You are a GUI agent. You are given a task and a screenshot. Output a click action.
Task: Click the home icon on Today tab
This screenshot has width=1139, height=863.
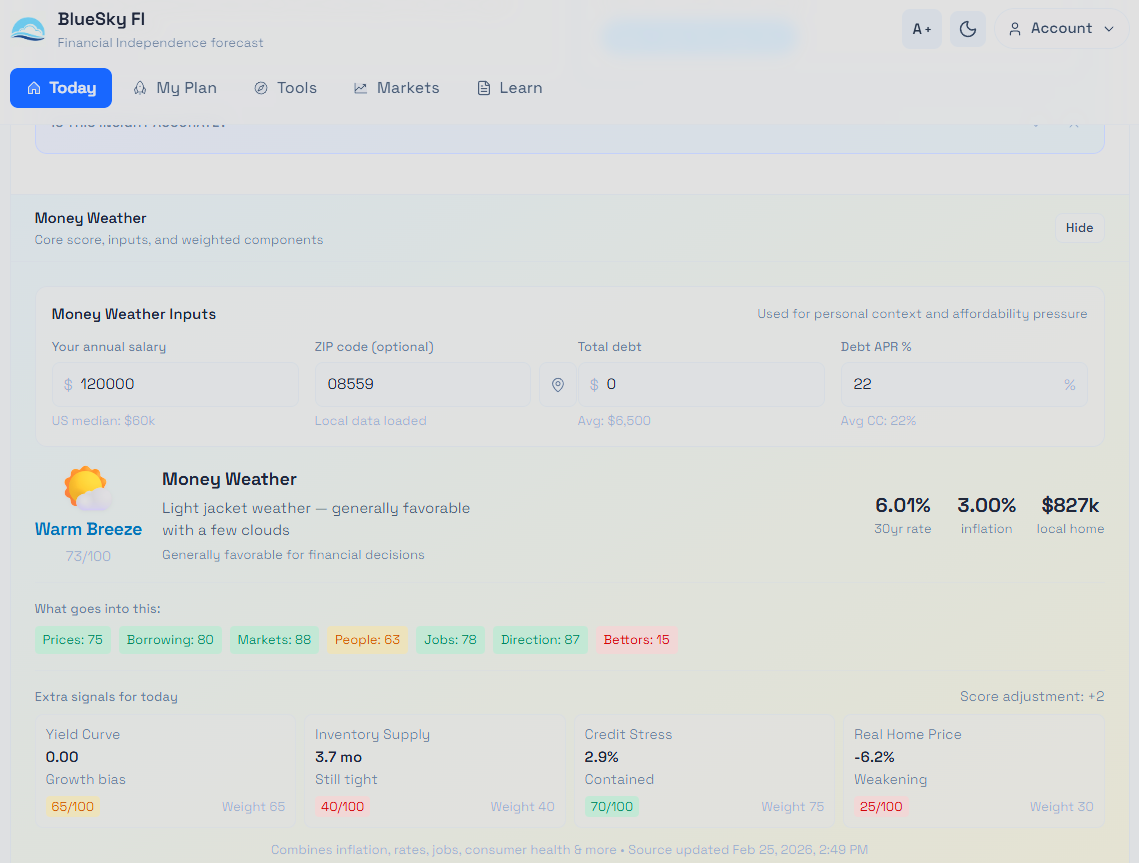click(x=33, y=88)
